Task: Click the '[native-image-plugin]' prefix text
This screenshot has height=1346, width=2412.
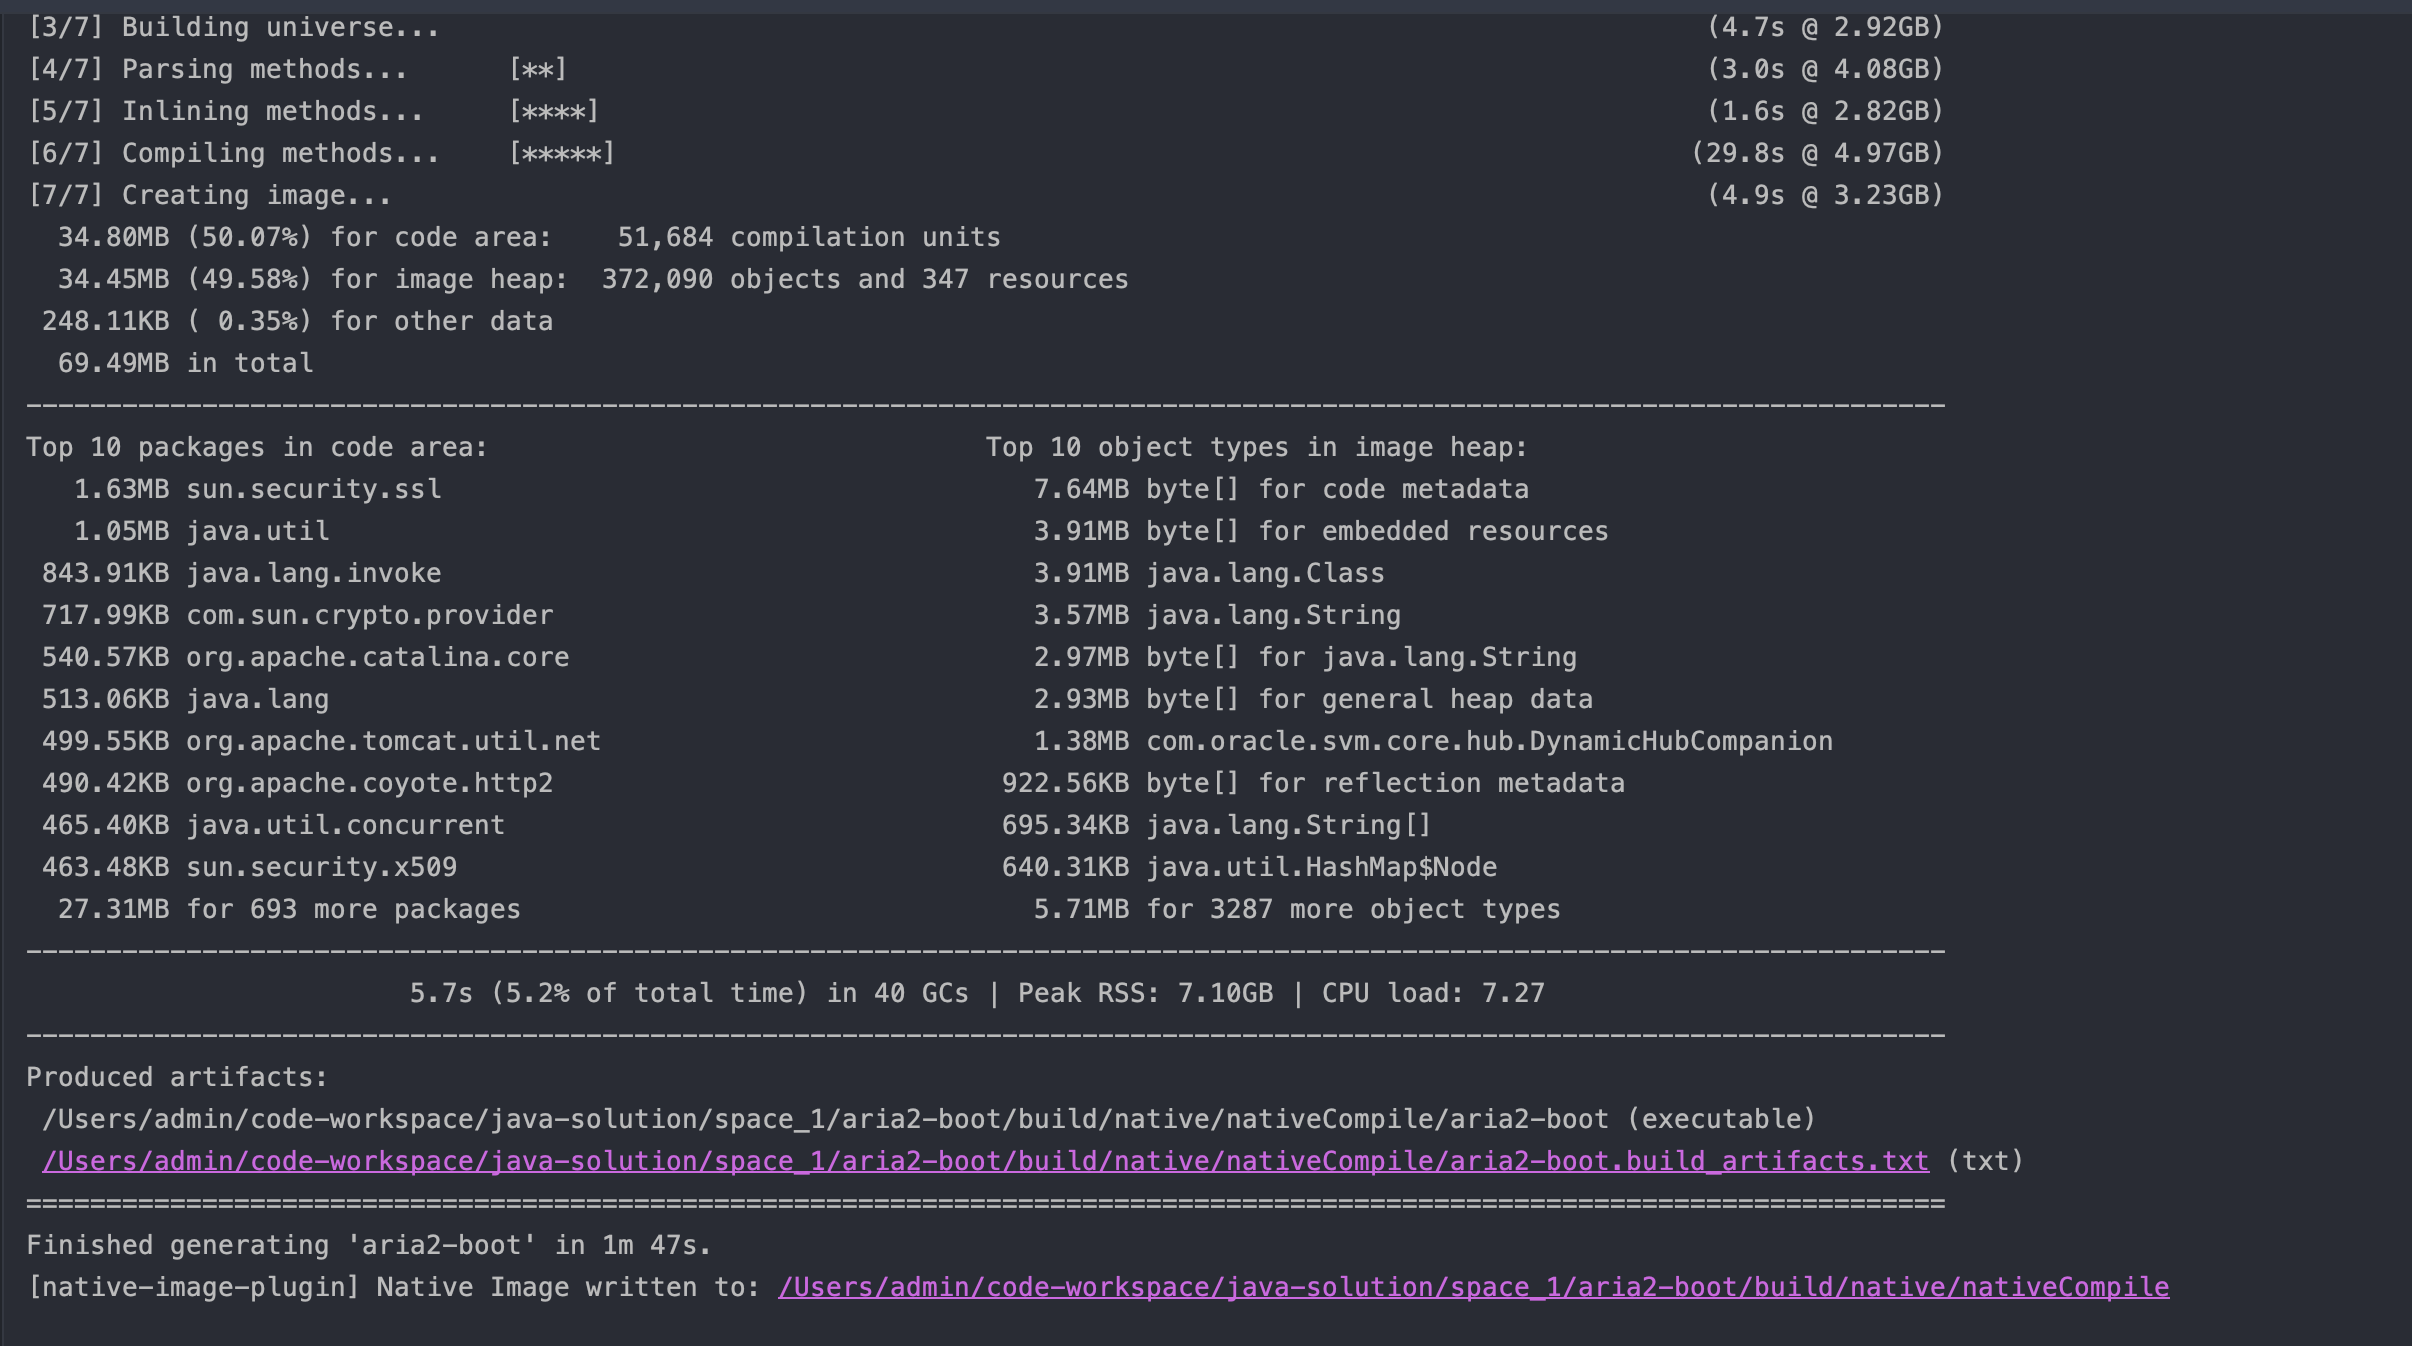Action: pos(193,1287)
